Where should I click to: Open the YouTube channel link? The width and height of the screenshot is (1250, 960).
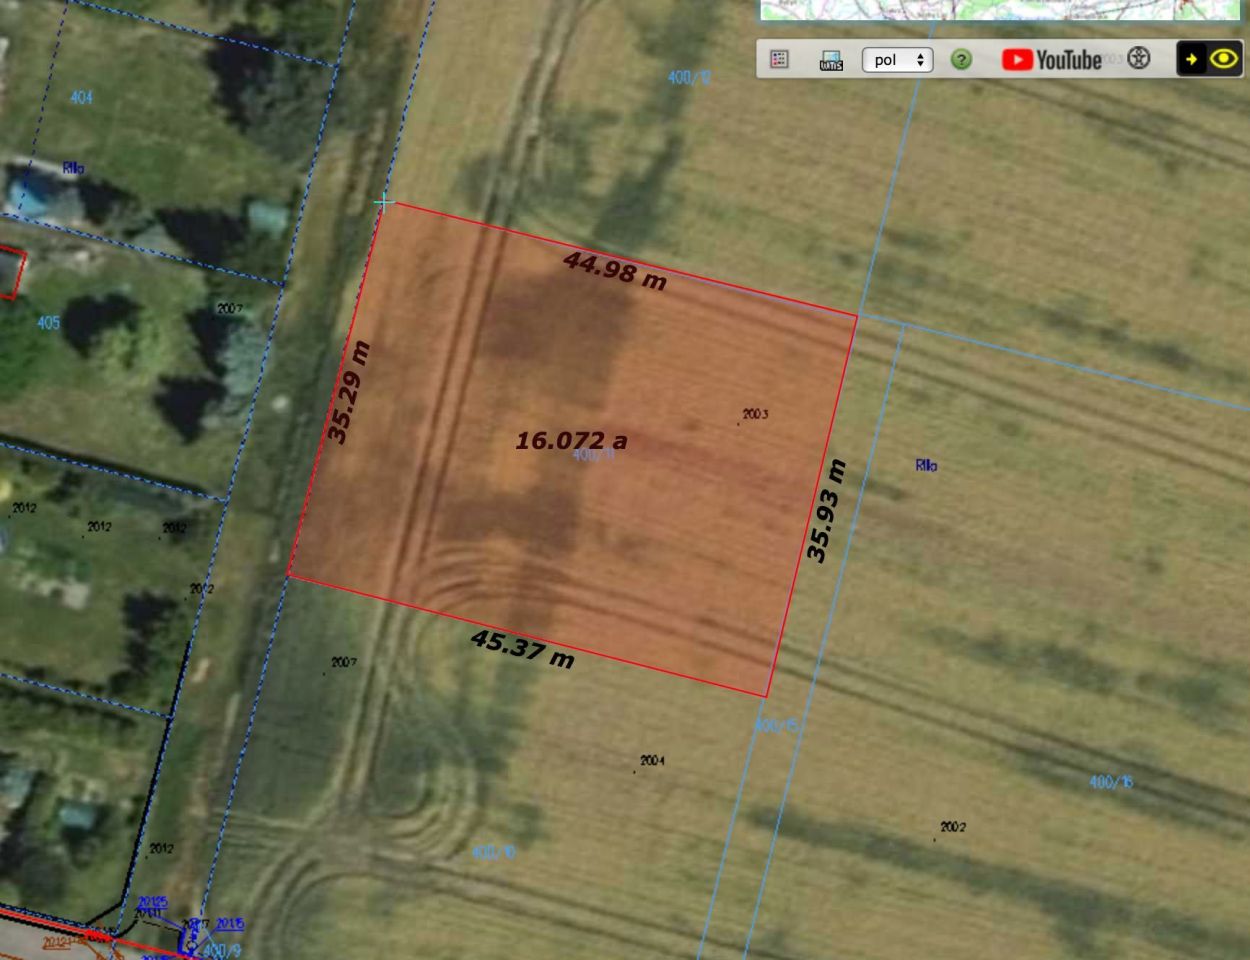coord(1051,60)
